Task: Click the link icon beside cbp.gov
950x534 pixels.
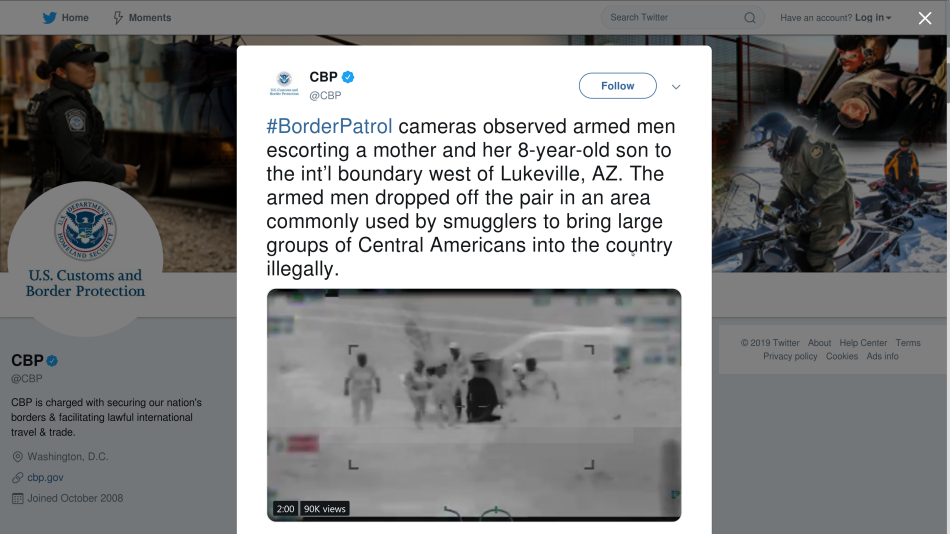Action: (18, 478)
